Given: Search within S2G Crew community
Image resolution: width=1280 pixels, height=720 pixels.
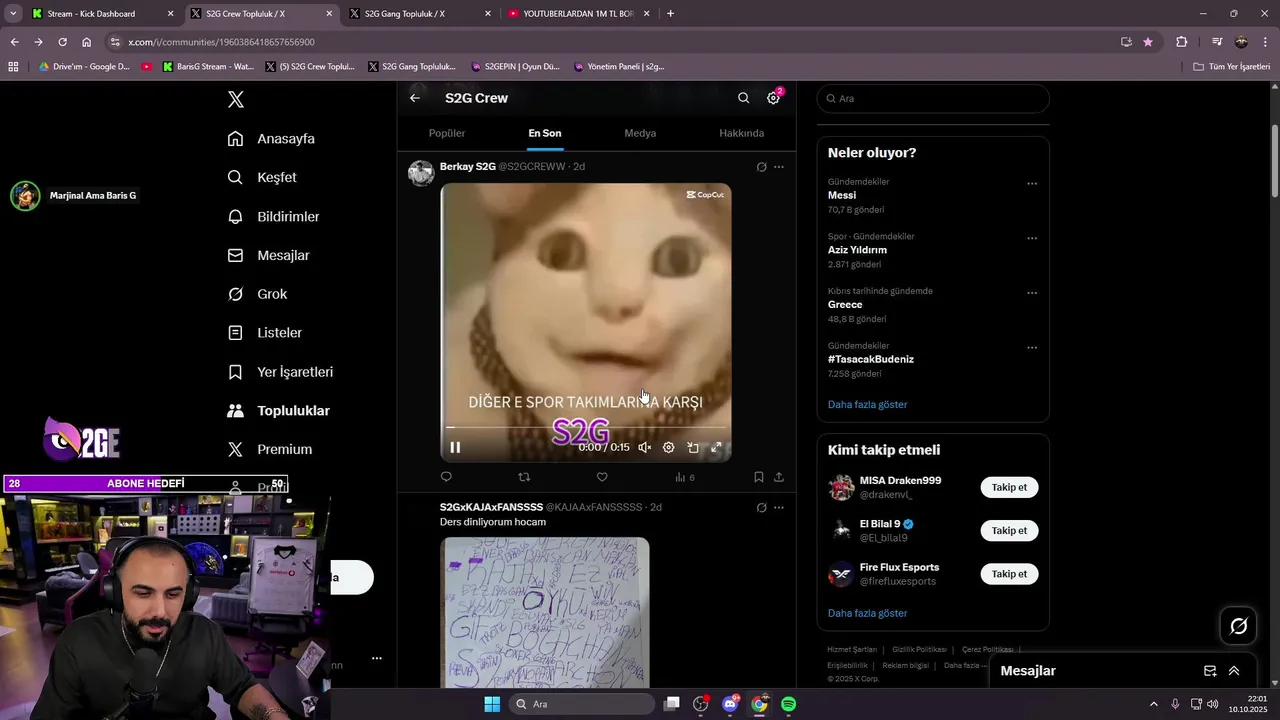Looking at the screenshot, I should click(x=743, y=98).
